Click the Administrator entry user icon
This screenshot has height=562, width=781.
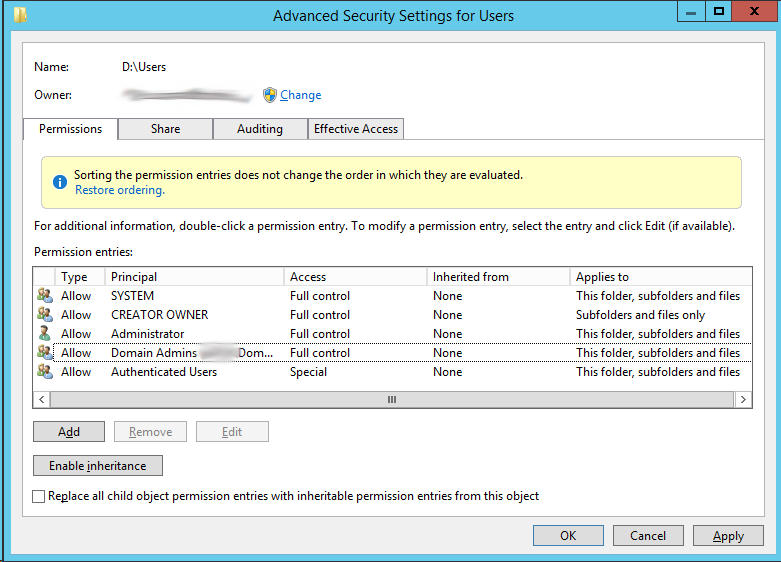45,333
